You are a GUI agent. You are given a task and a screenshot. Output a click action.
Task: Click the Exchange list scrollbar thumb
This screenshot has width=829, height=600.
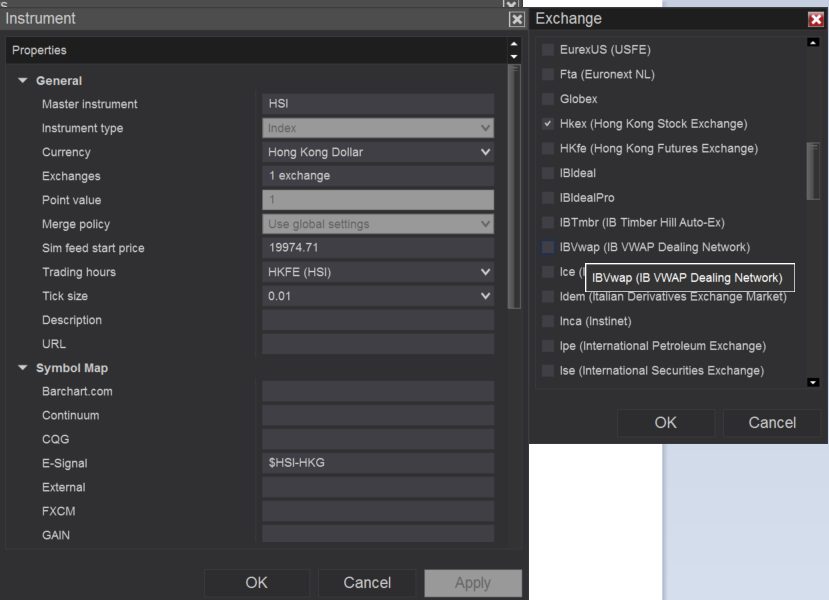813,171
